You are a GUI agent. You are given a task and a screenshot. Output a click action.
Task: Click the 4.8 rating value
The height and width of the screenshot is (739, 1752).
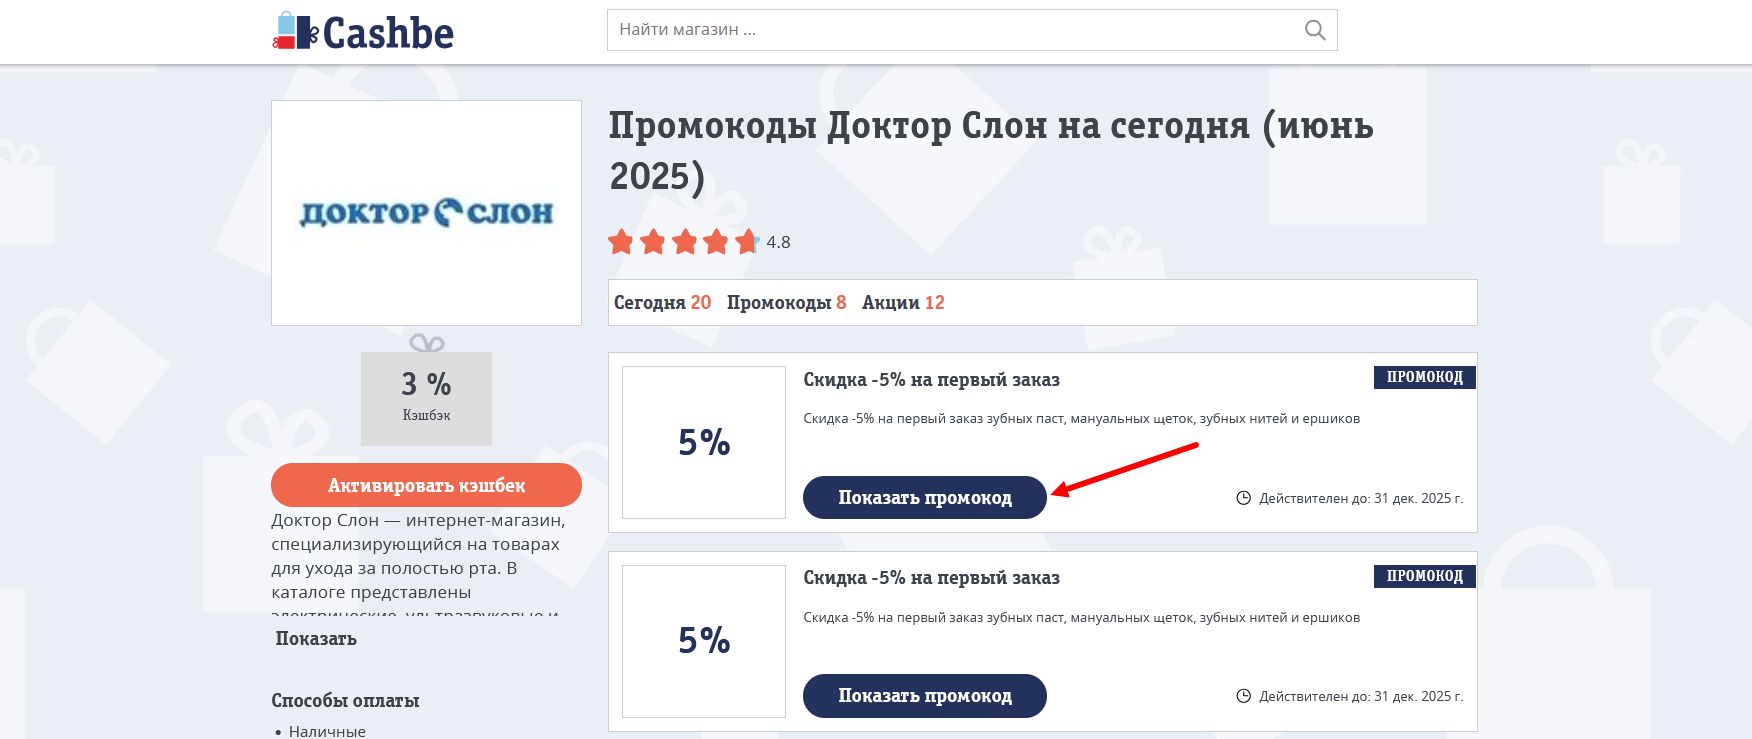(x=778, y=242)
